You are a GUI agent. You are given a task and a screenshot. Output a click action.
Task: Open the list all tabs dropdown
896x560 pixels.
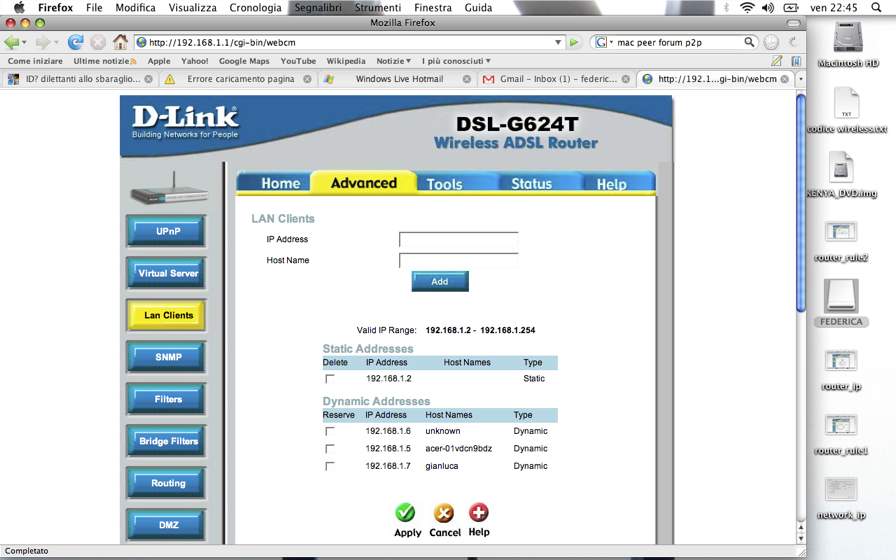point(801,79)
